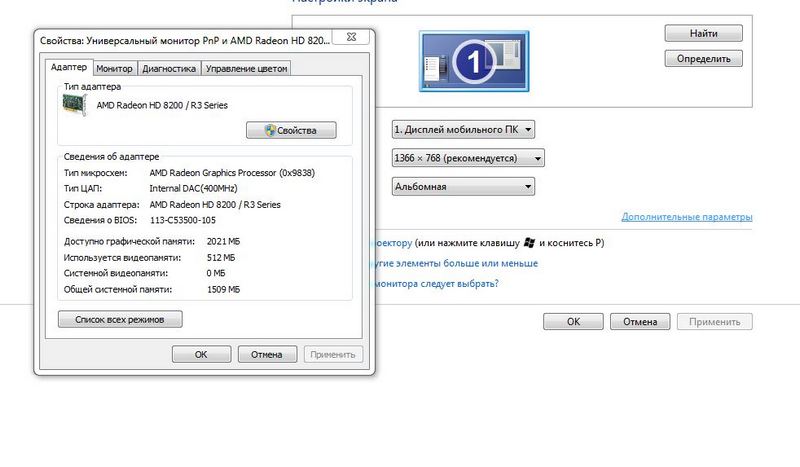Select the Адаптер tab

tap(69, 67)
